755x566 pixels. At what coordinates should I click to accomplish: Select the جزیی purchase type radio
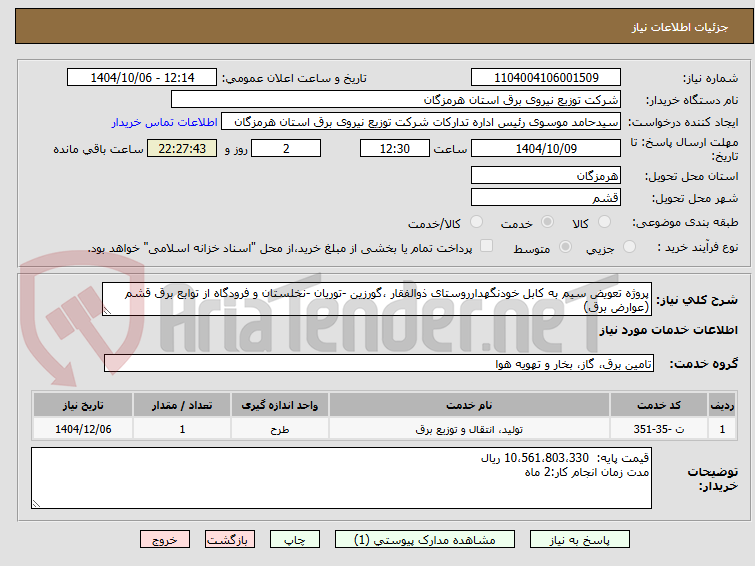click(x=629, y=247)
